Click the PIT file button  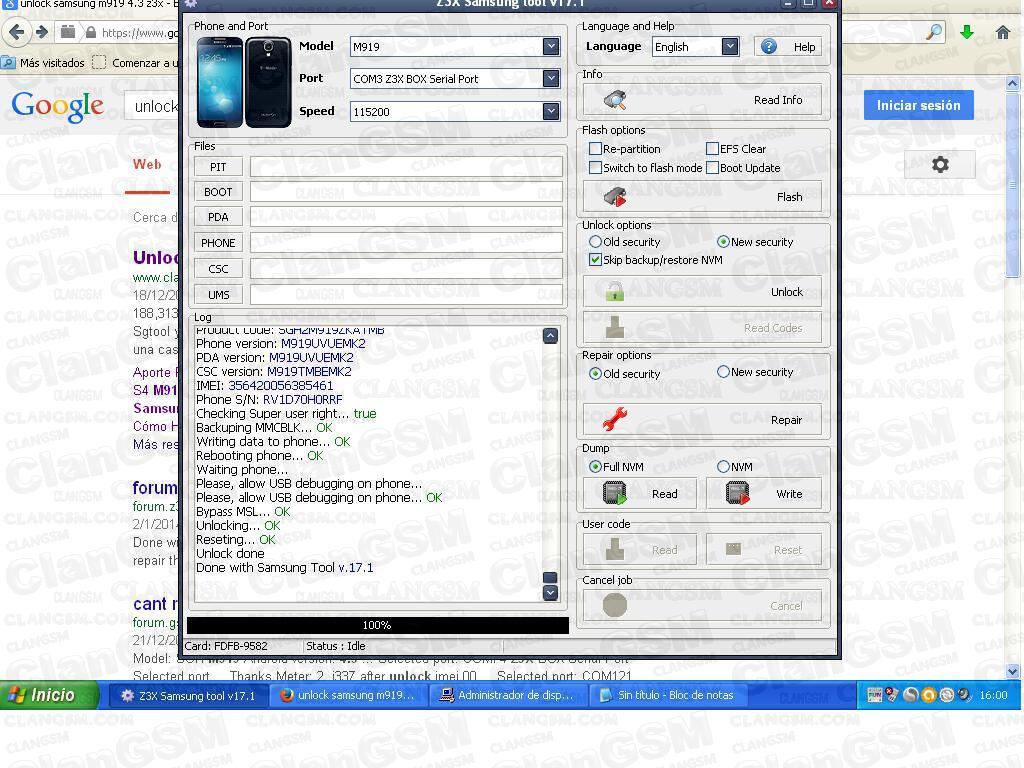point(218,167)
